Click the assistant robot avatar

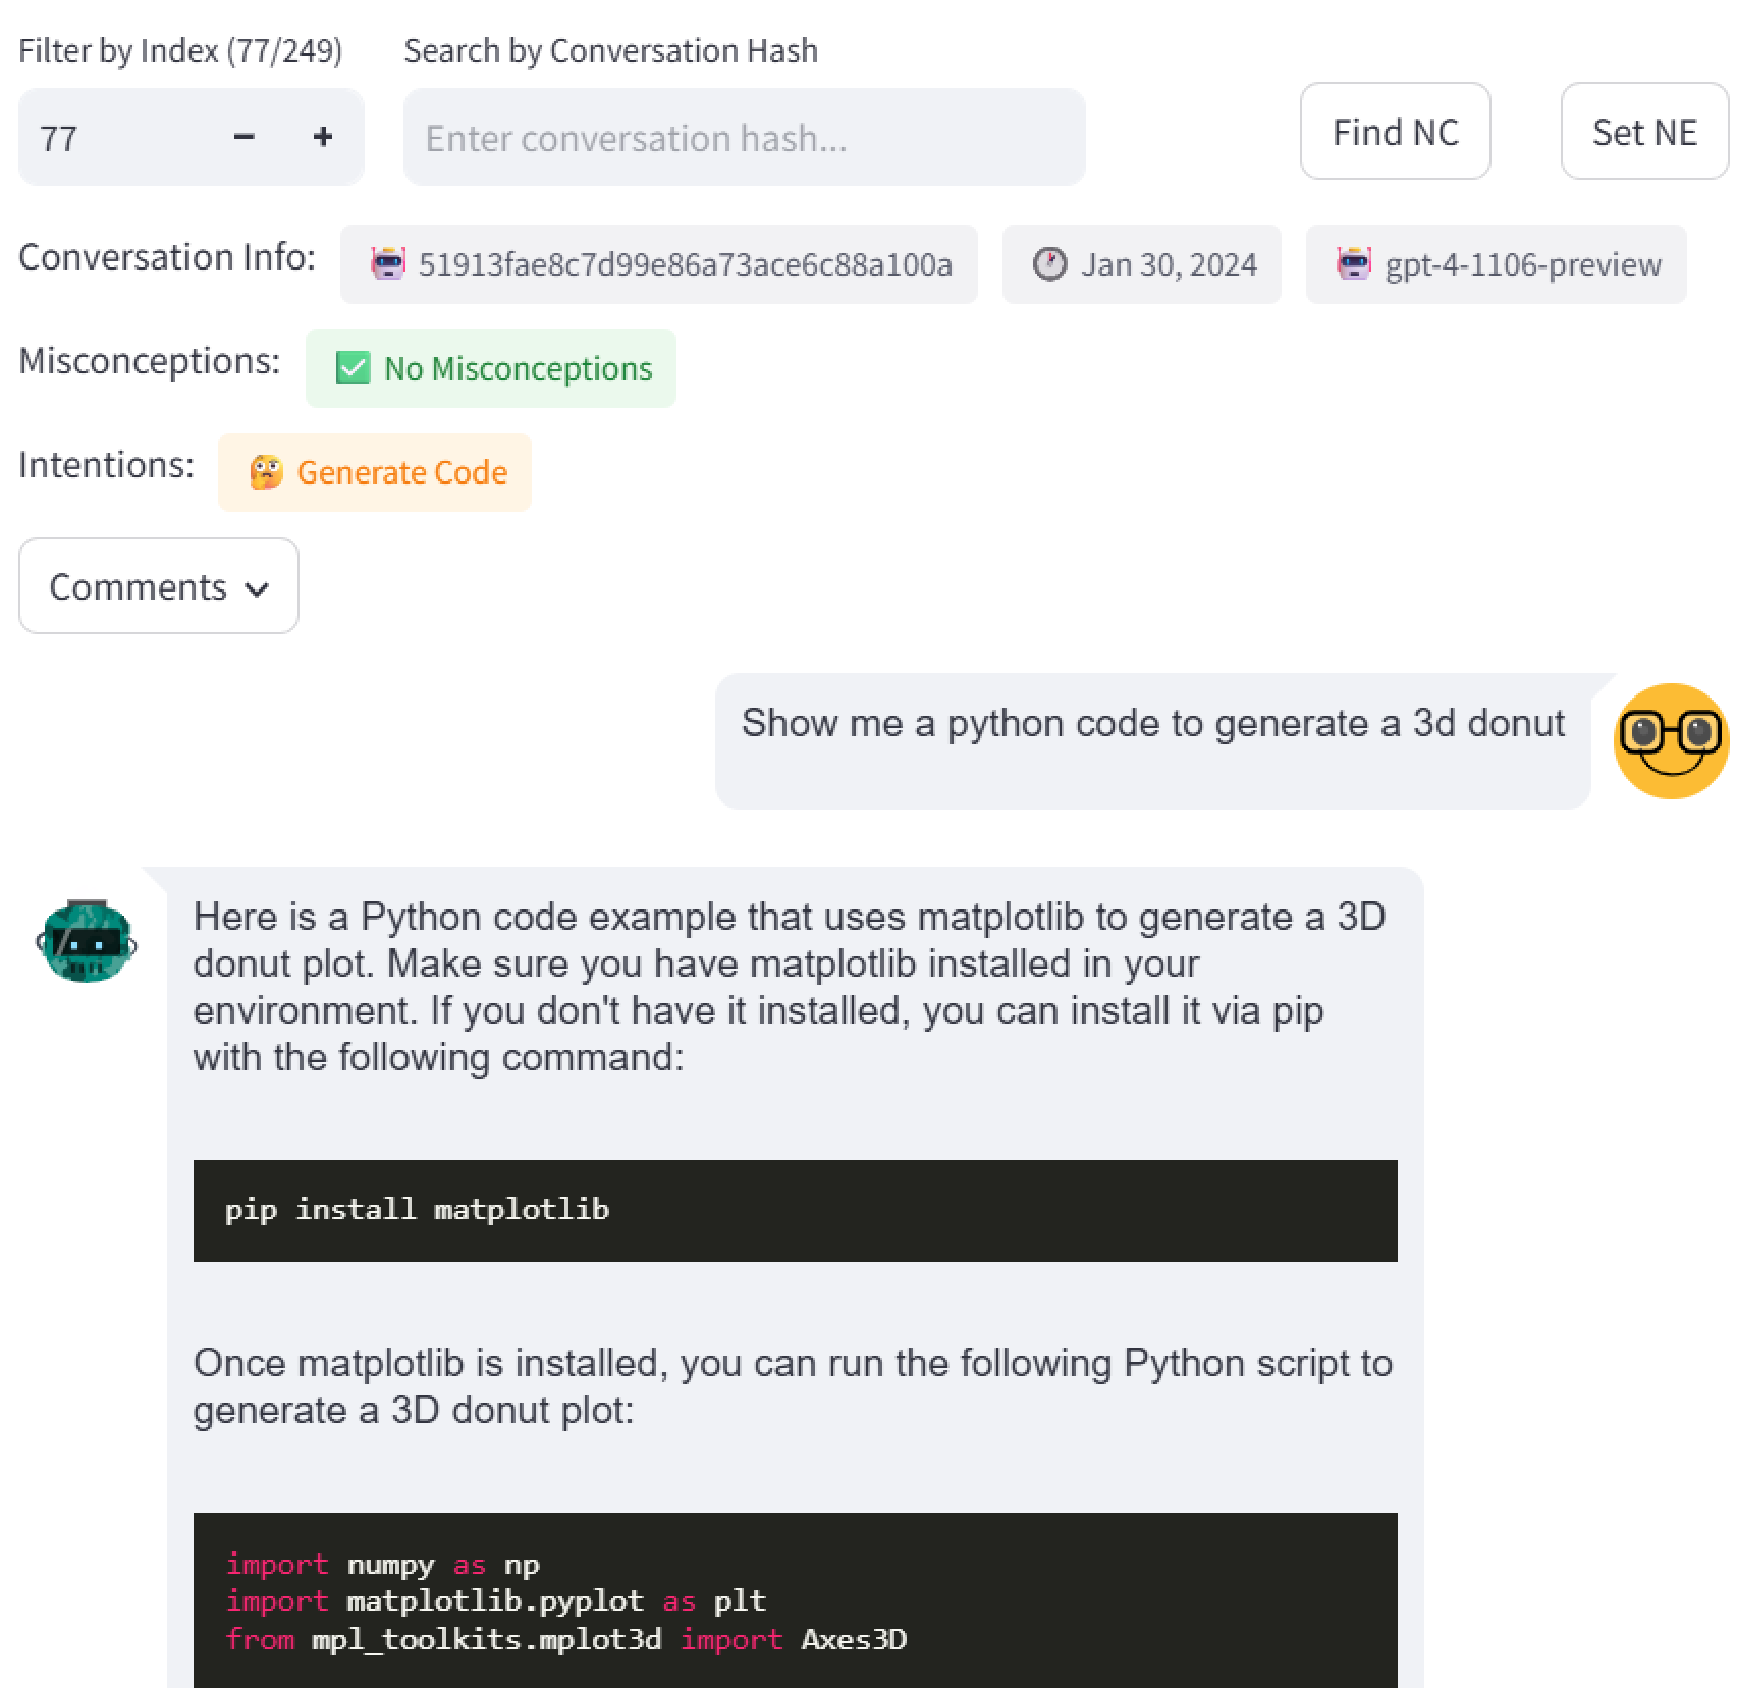pyautogui.click(x=88, y=941)
